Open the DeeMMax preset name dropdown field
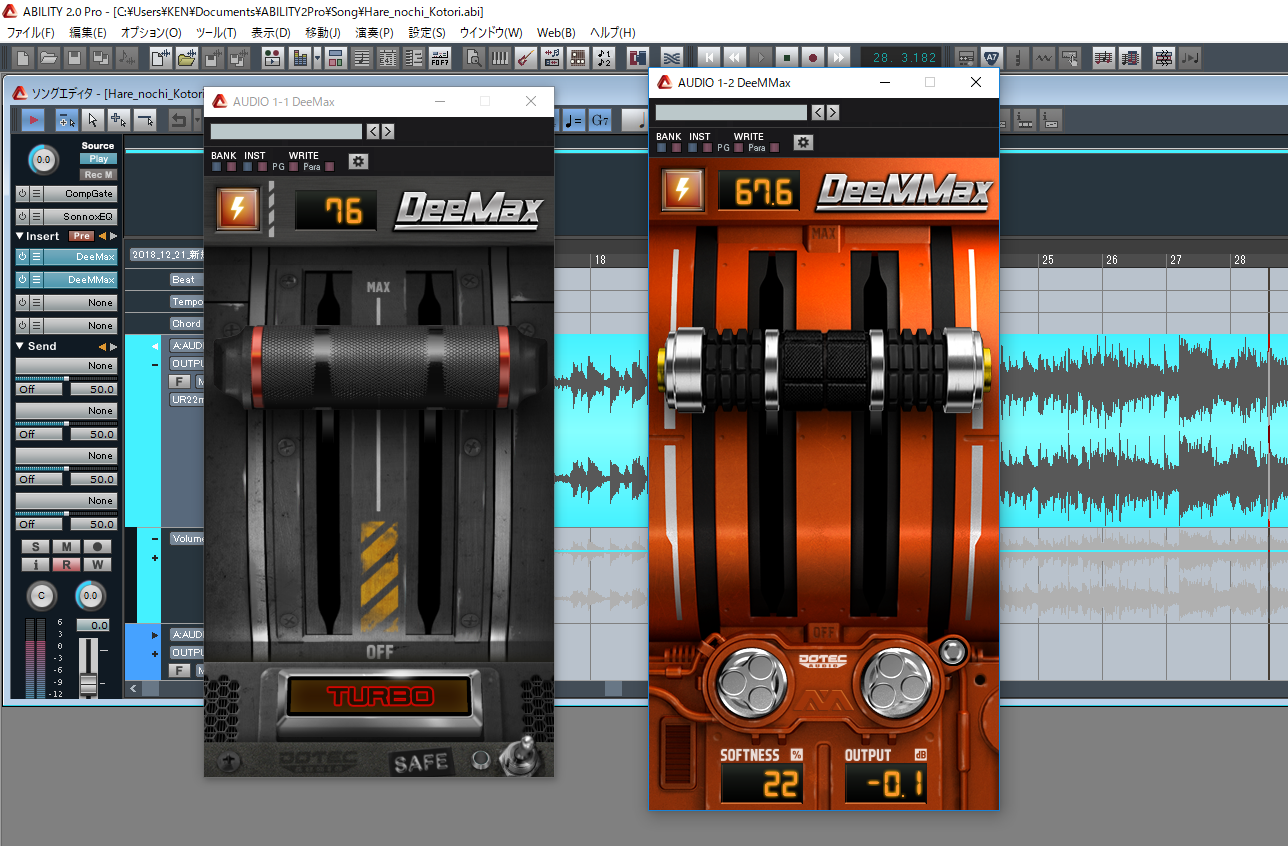Screen dimensions: 1288x846 pos(731,112)
